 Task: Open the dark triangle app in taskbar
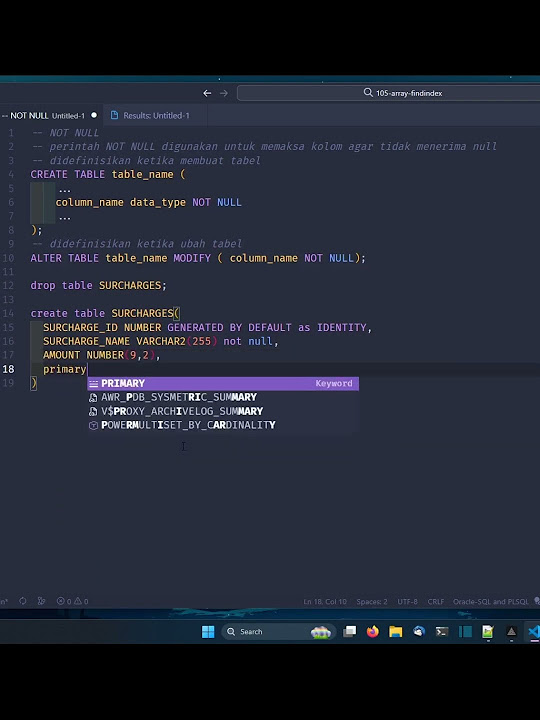tap(511, 632)
